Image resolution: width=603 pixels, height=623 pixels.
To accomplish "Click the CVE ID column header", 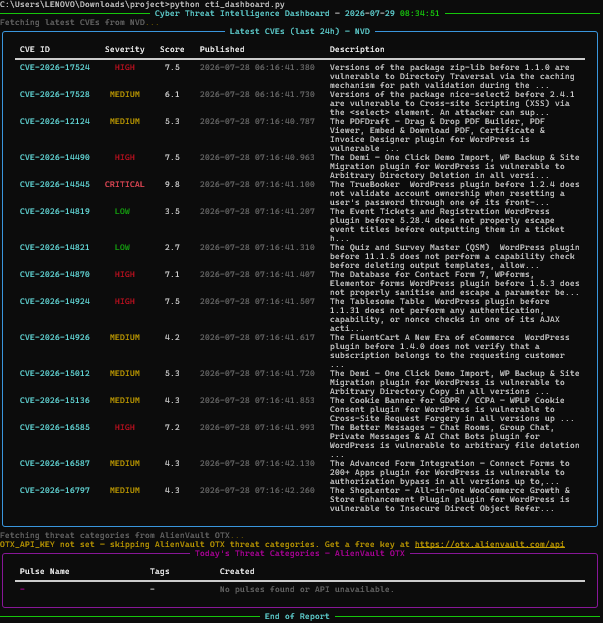I will [x=35, y=49].
